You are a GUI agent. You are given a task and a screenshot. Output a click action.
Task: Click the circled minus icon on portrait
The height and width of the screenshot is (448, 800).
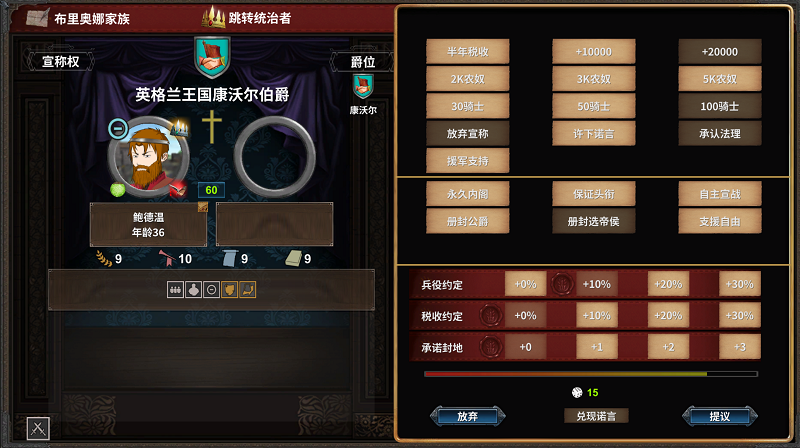click(118, 129)
